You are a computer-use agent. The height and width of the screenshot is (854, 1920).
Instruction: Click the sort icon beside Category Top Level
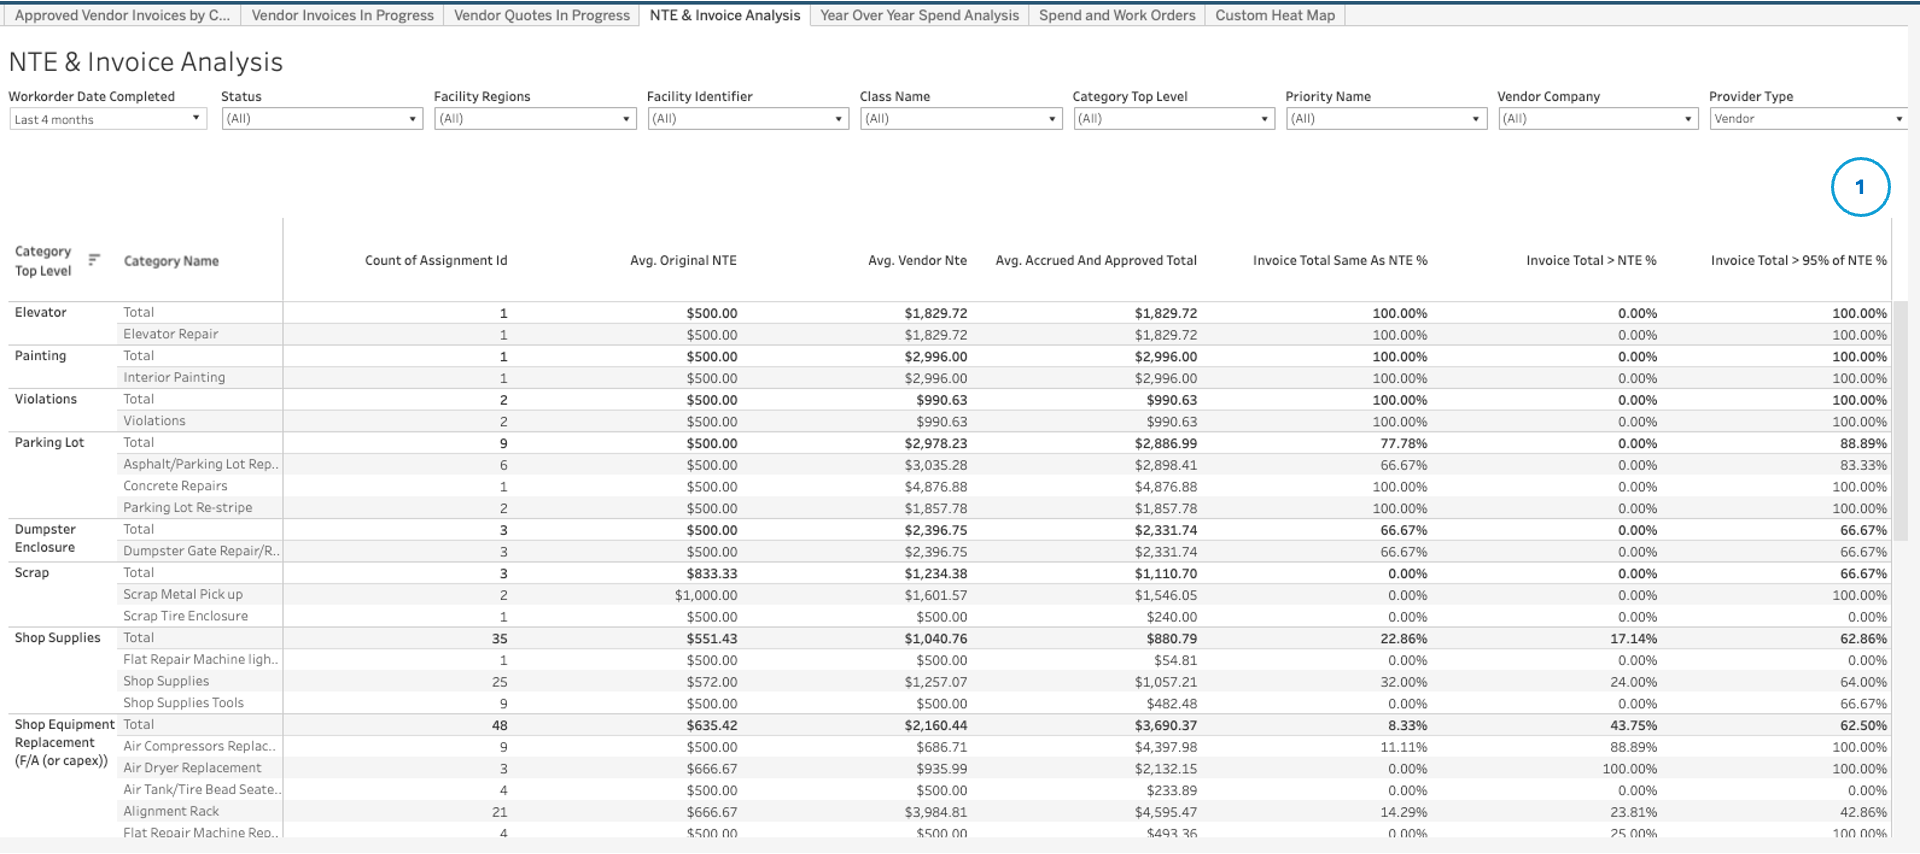pyautogui.click(x=94, y=260)
